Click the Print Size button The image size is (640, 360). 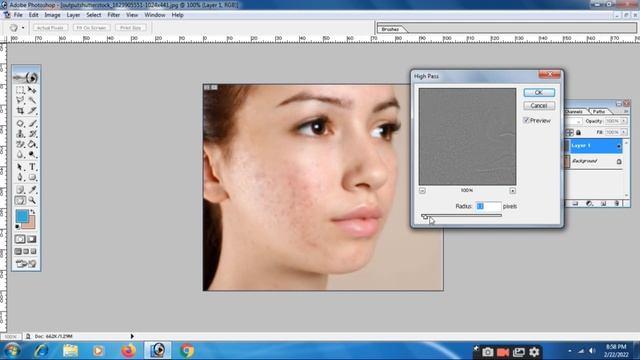click(x=131, y=28)
